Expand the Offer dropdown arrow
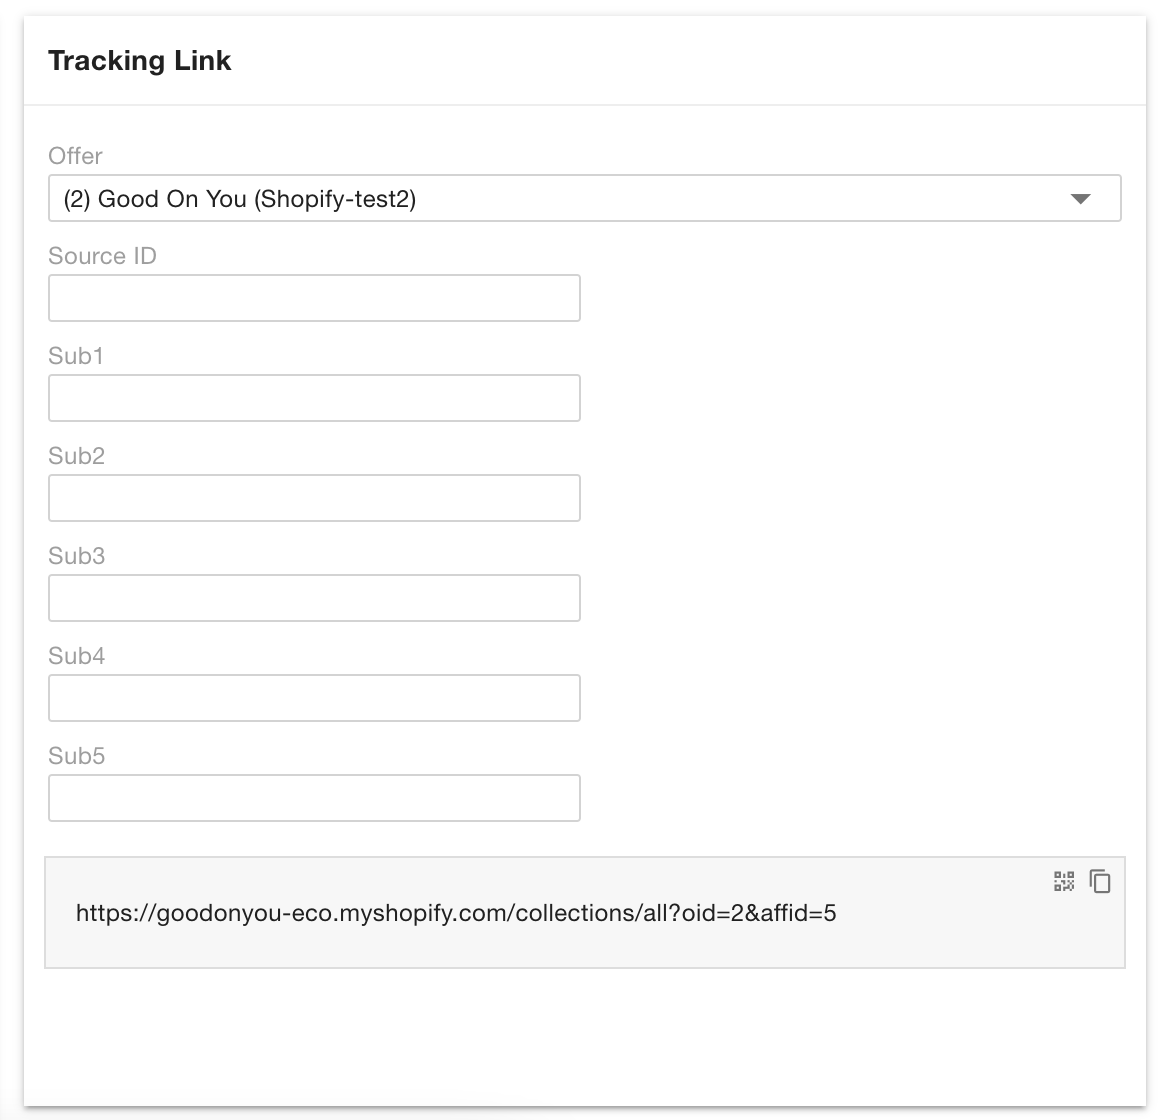The width and height of the screenshot is (1162, 1120). pyautogui.click(x=1080, y=199)
